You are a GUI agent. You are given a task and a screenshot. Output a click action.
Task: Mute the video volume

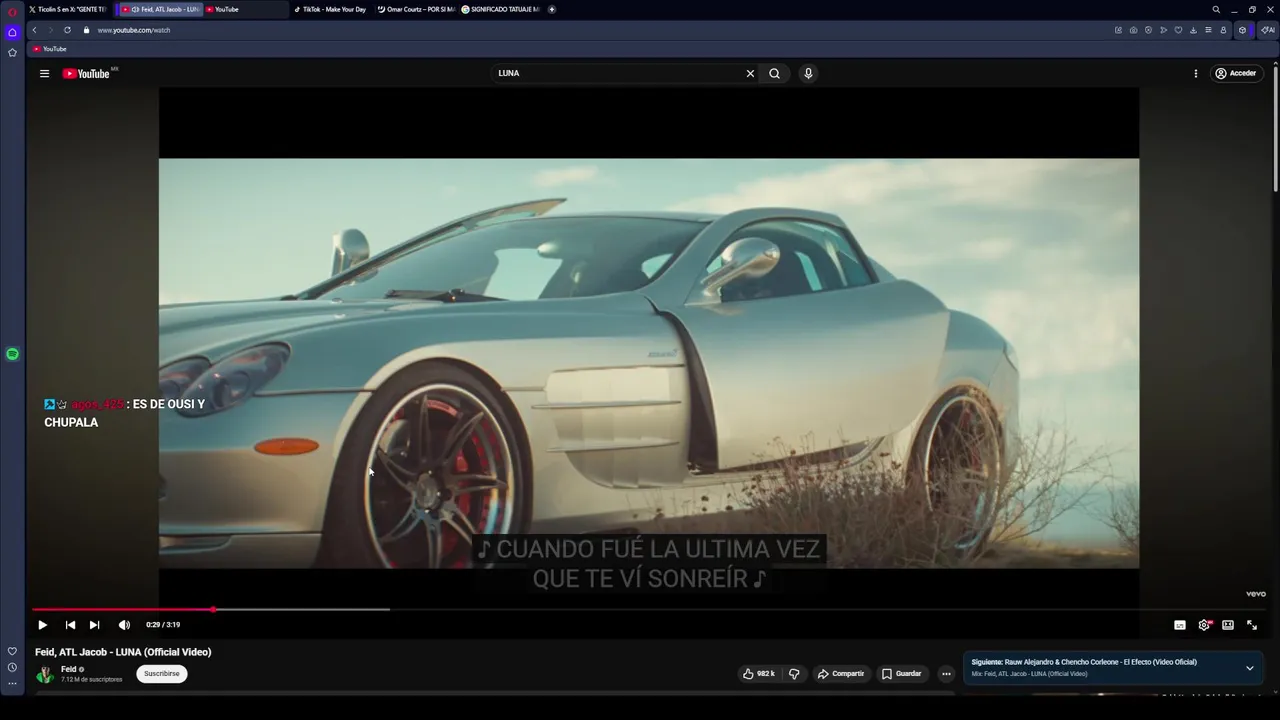click(x=124, y=625)
